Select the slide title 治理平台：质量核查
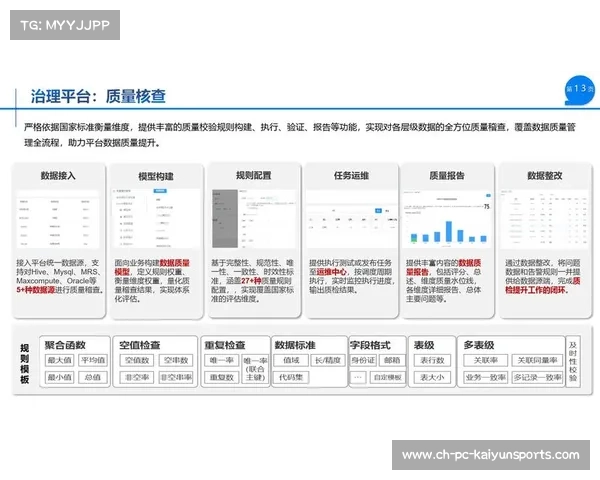The height and width of the screenshot is (480, 600). [x=98, y=96]
